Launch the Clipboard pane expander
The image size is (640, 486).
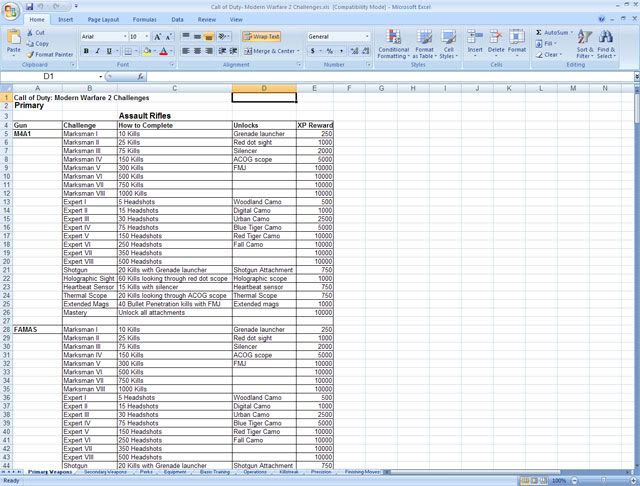[73, 64]
